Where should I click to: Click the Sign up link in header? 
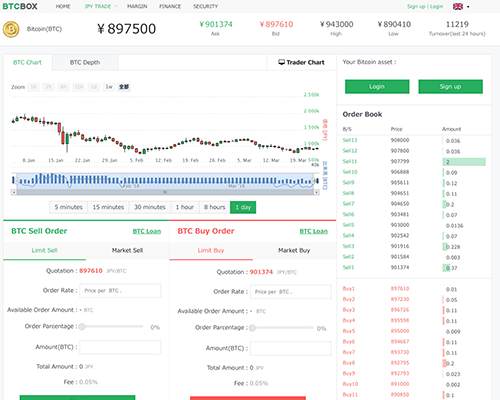point(416,6)
